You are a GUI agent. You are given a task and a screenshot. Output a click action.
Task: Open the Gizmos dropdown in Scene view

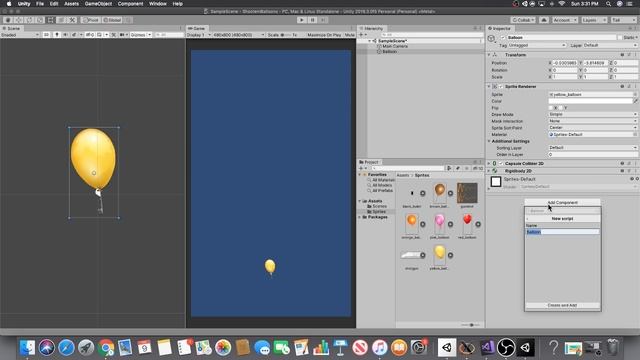click(141, 35)
